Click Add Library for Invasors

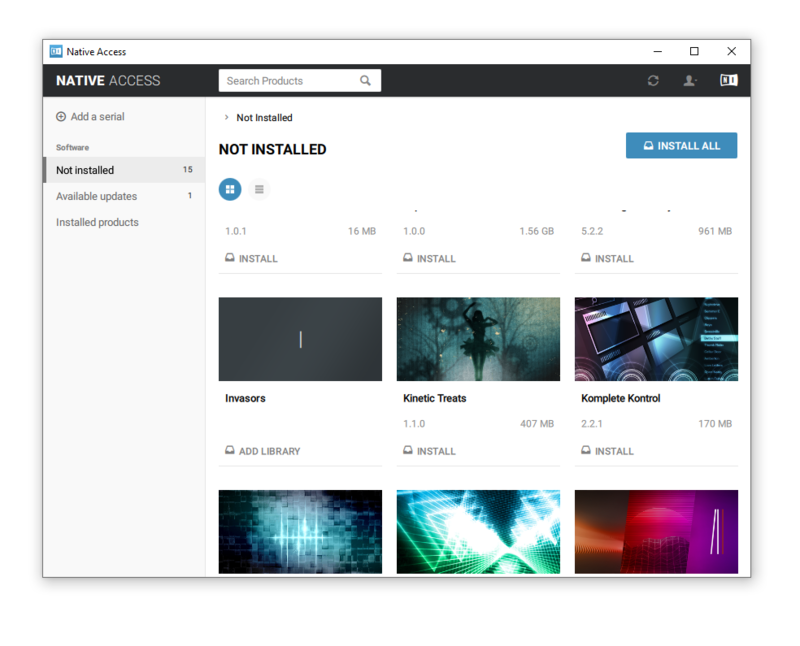(x=263, y=451)
